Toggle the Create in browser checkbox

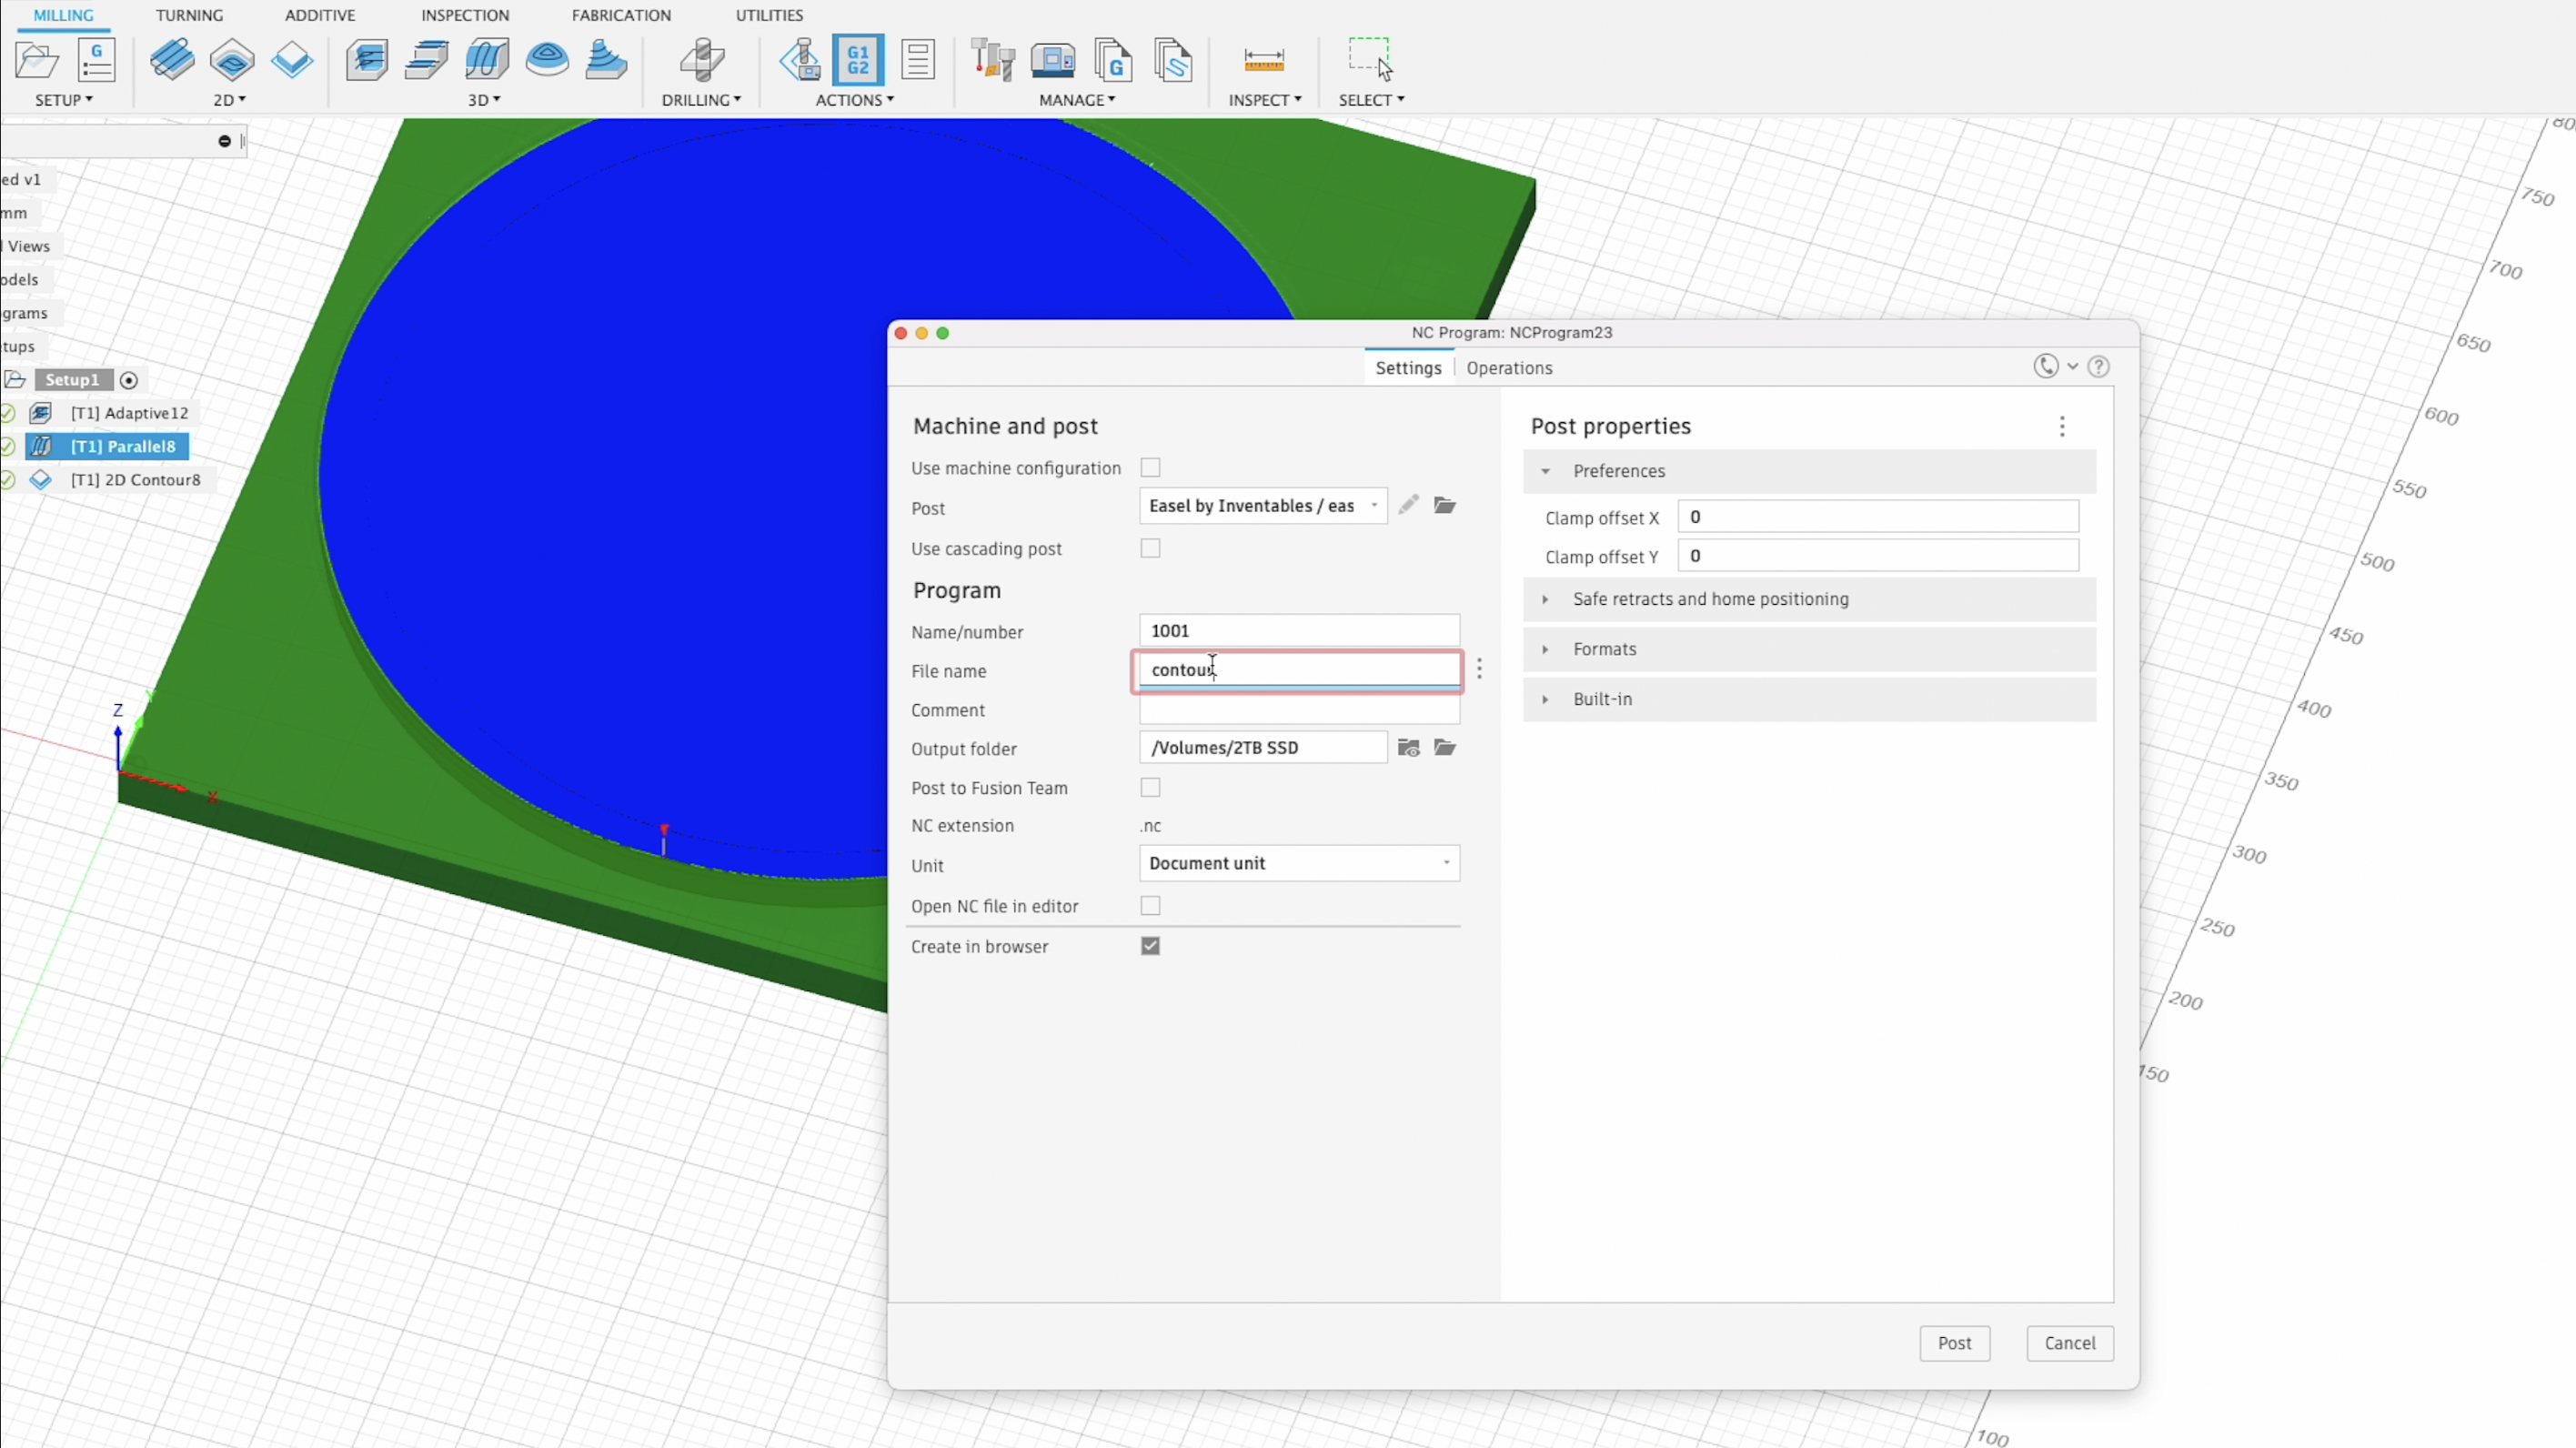1150,943
